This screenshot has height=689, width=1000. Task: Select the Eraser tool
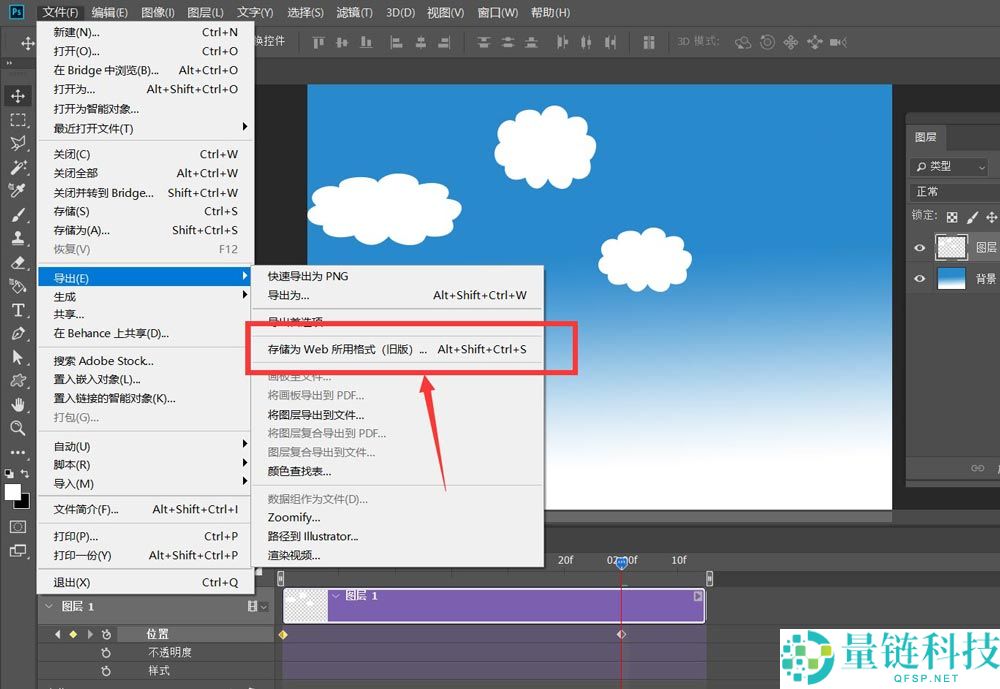pos(17,263)
